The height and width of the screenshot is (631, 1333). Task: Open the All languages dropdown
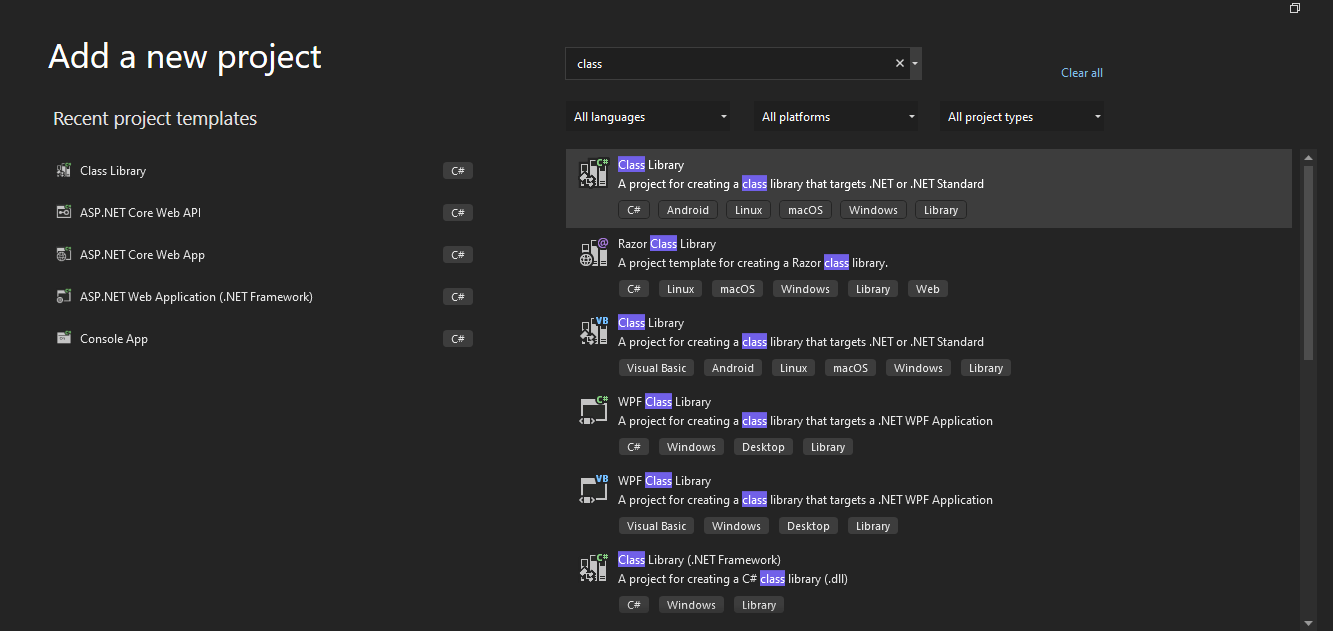(x=647, y=117)
